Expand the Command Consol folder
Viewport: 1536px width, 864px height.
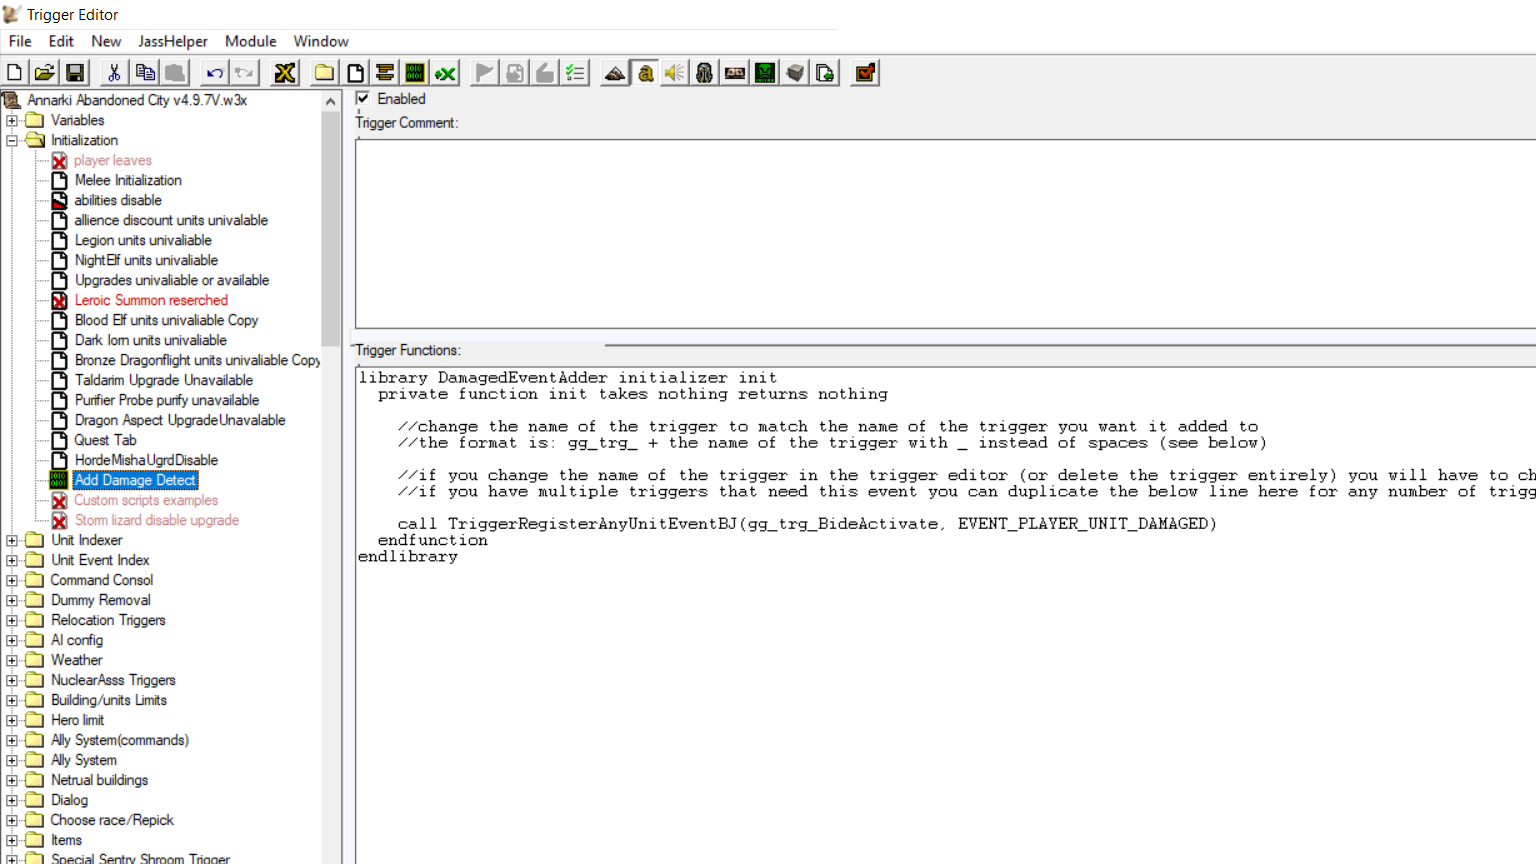tap(12, 580)
